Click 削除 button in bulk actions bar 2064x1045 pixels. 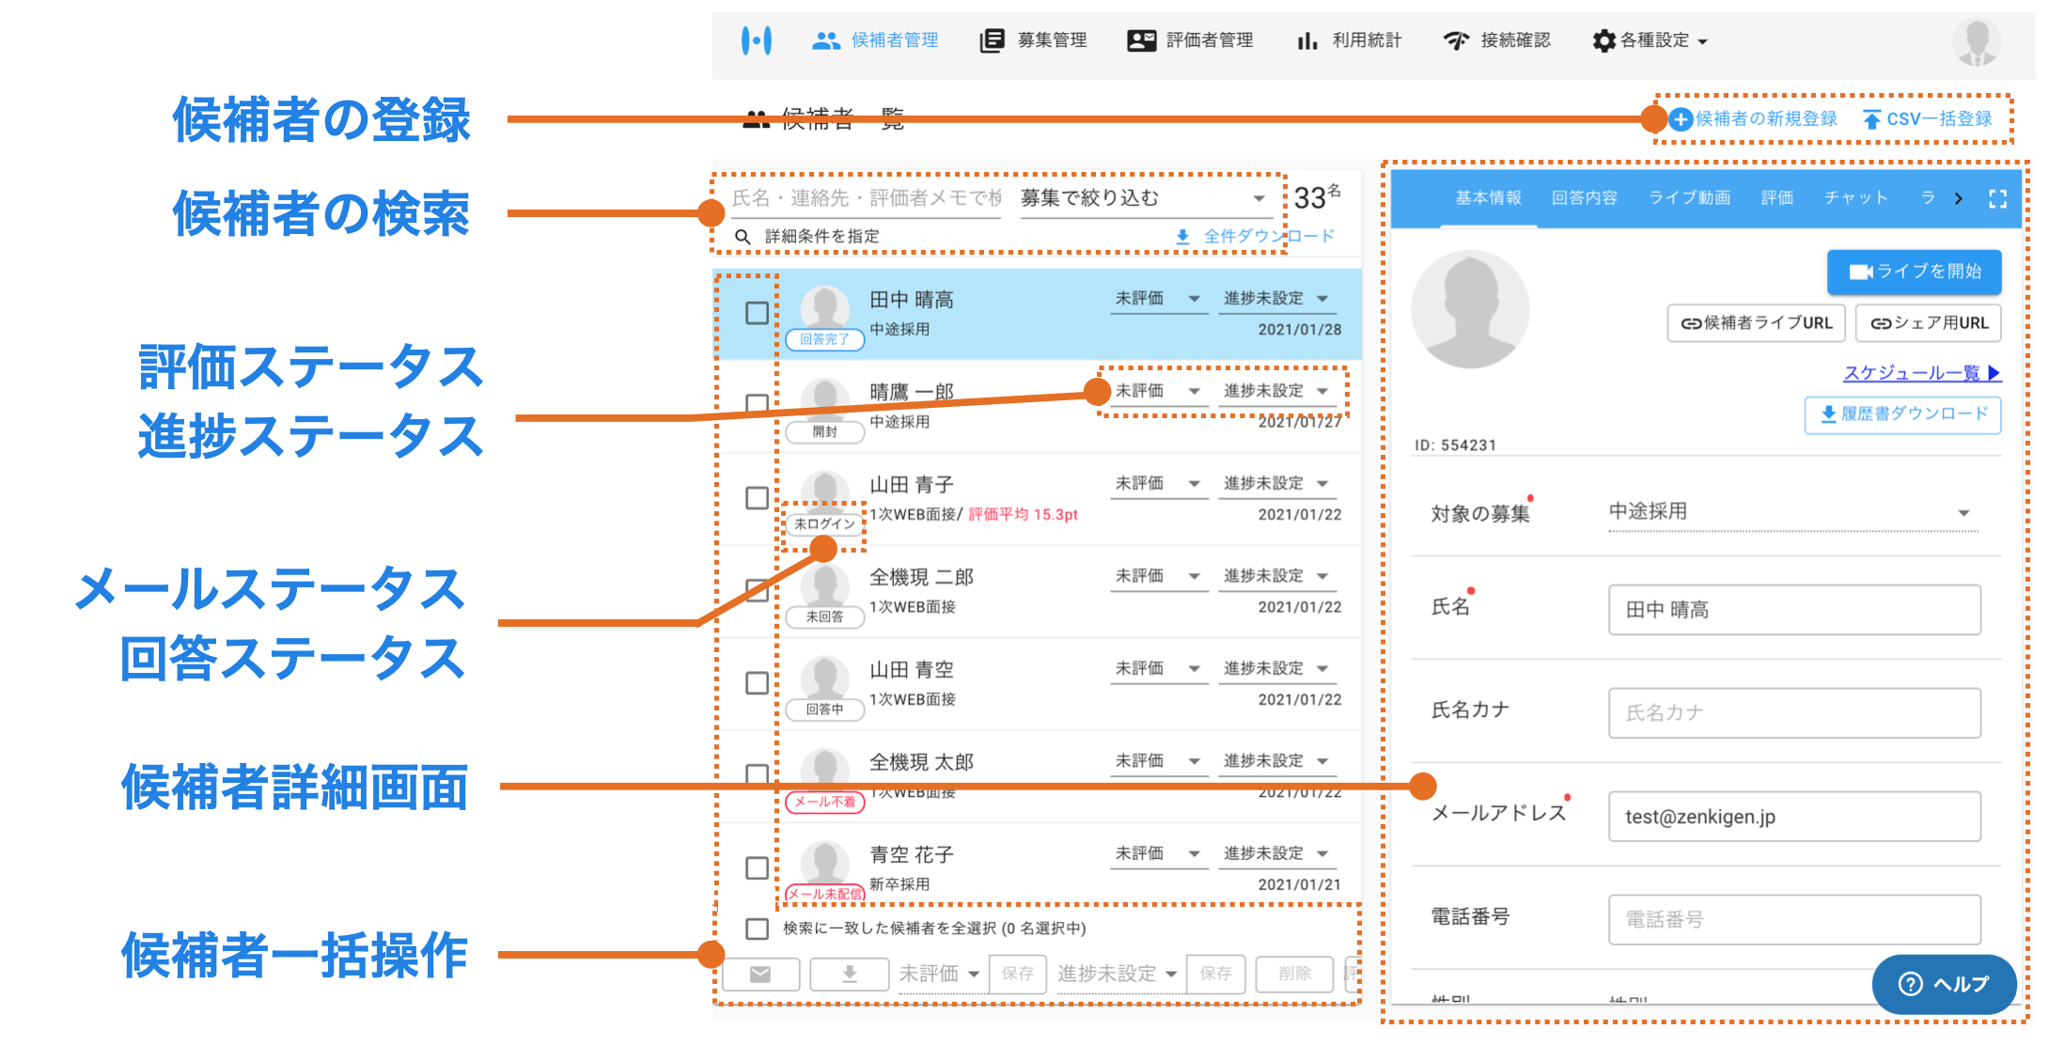(1294, 974)
